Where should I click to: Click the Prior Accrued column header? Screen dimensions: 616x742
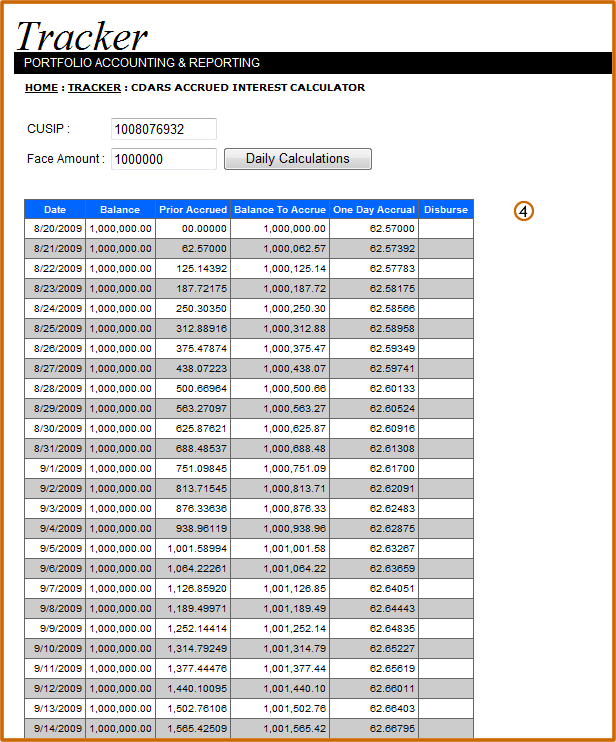tap(193, 209)
